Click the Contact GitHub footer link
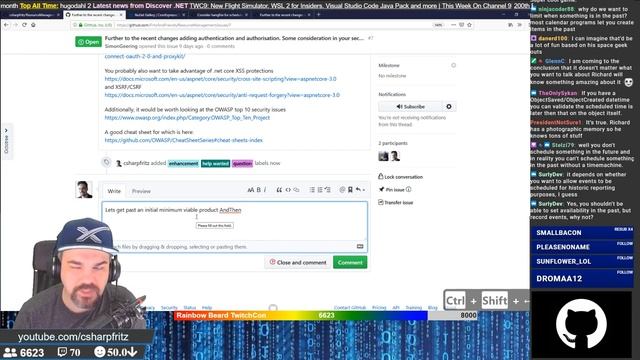The image size is (640, 360). (x=350, y=307)
